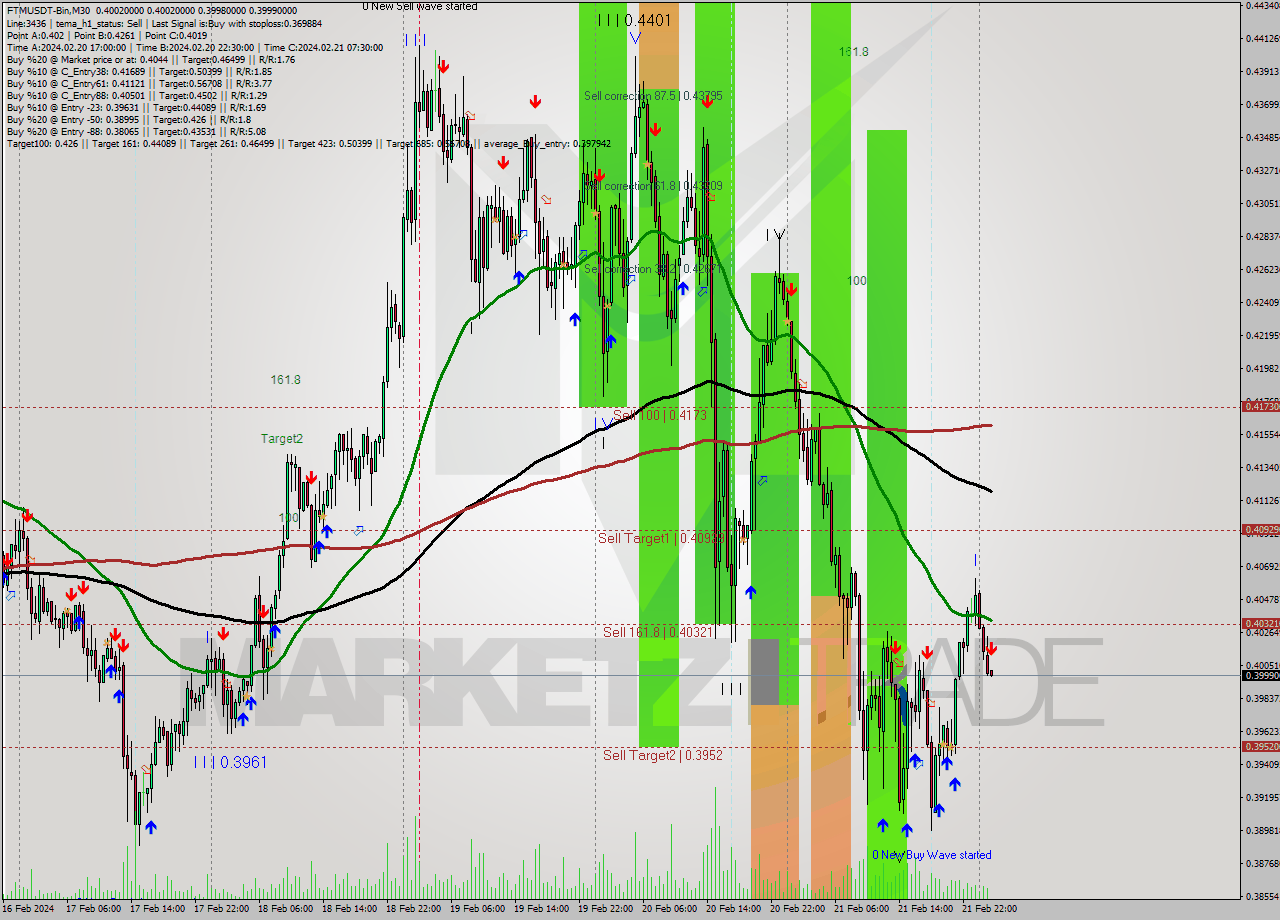Click the '21 Feb 14:00' time label

(925, 909)
